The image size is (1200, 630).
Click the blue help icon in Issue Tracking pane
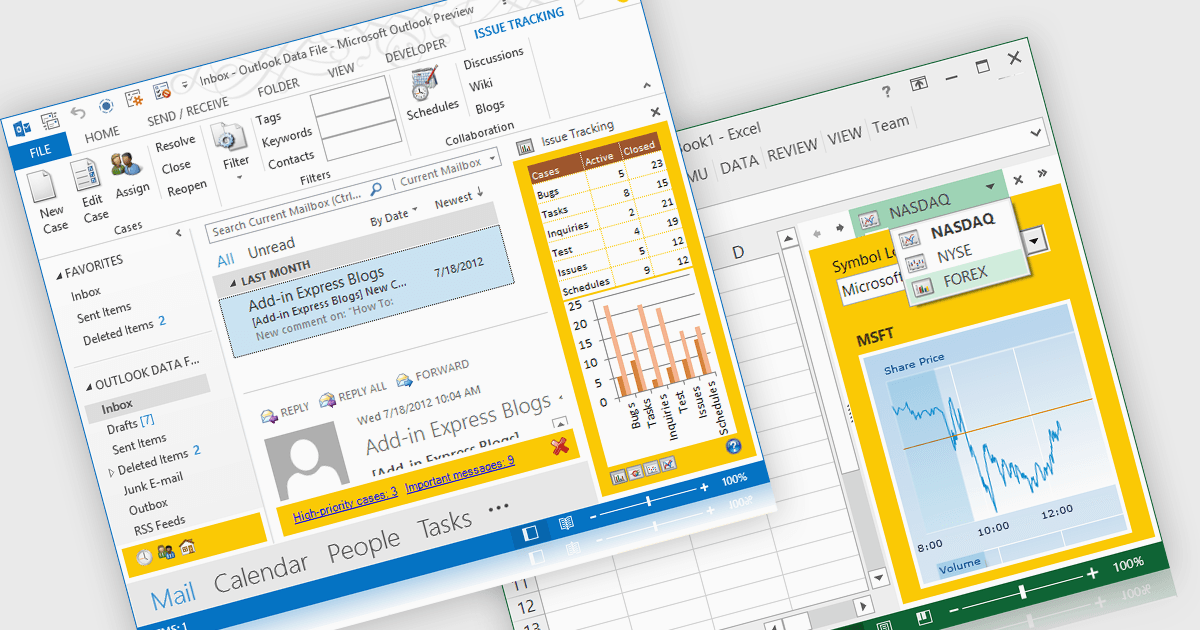click(733, 446)
